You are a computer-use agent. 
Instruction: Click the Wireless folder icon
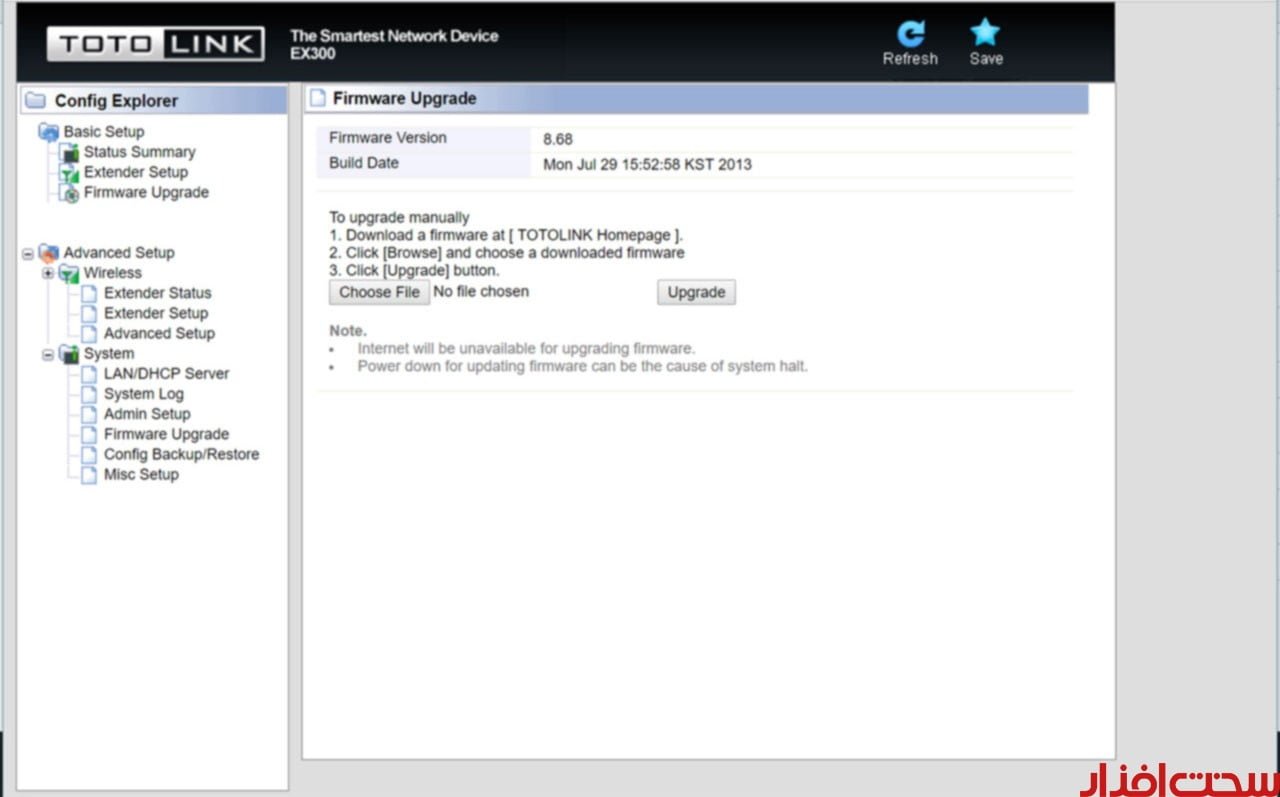pos(69,273)
